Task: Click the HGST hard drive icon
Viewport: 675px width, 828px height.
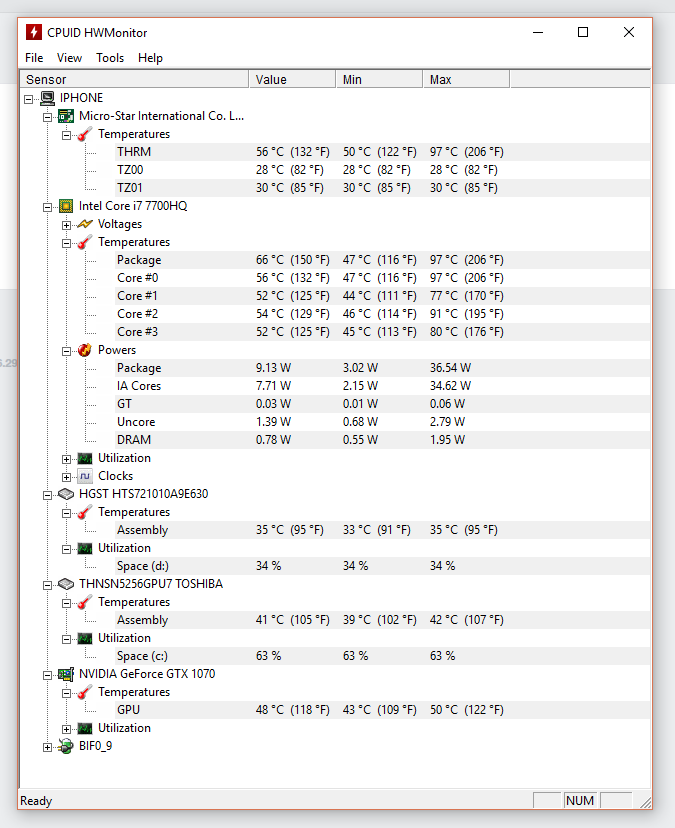Action: [x=66, y=494]
